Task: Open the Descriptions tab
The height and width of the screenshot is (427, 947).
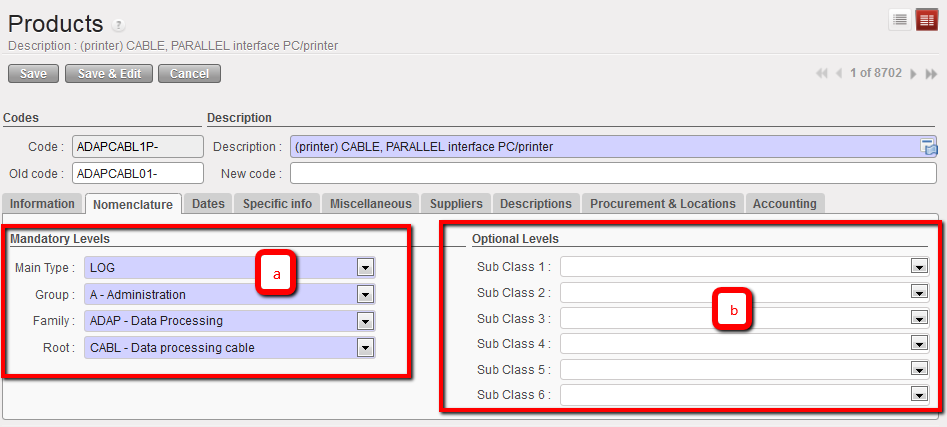Action: point(536,204)
